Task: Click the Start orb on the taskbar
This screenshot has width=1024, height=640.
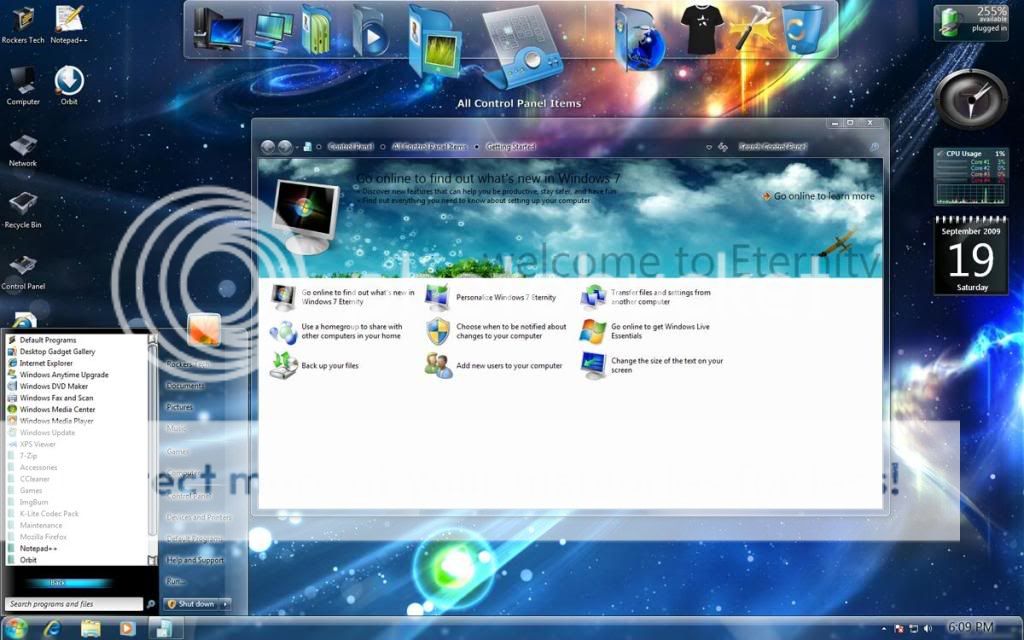Action: click(14, 628)
